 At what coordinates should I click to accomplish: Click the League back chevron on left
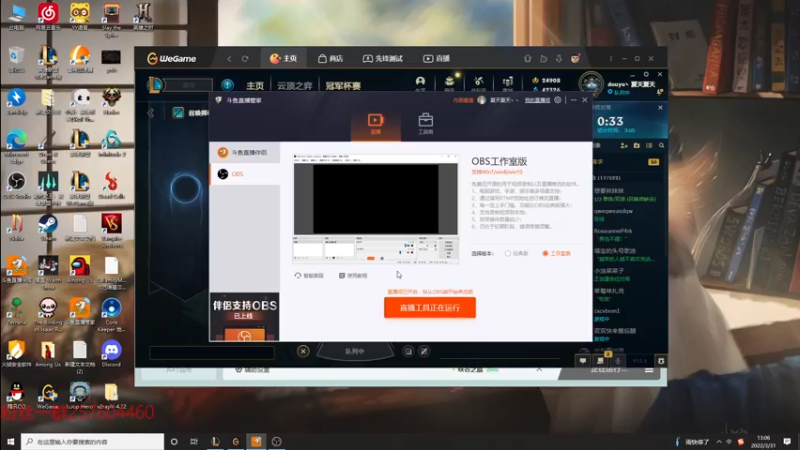(x=151, y=113)
